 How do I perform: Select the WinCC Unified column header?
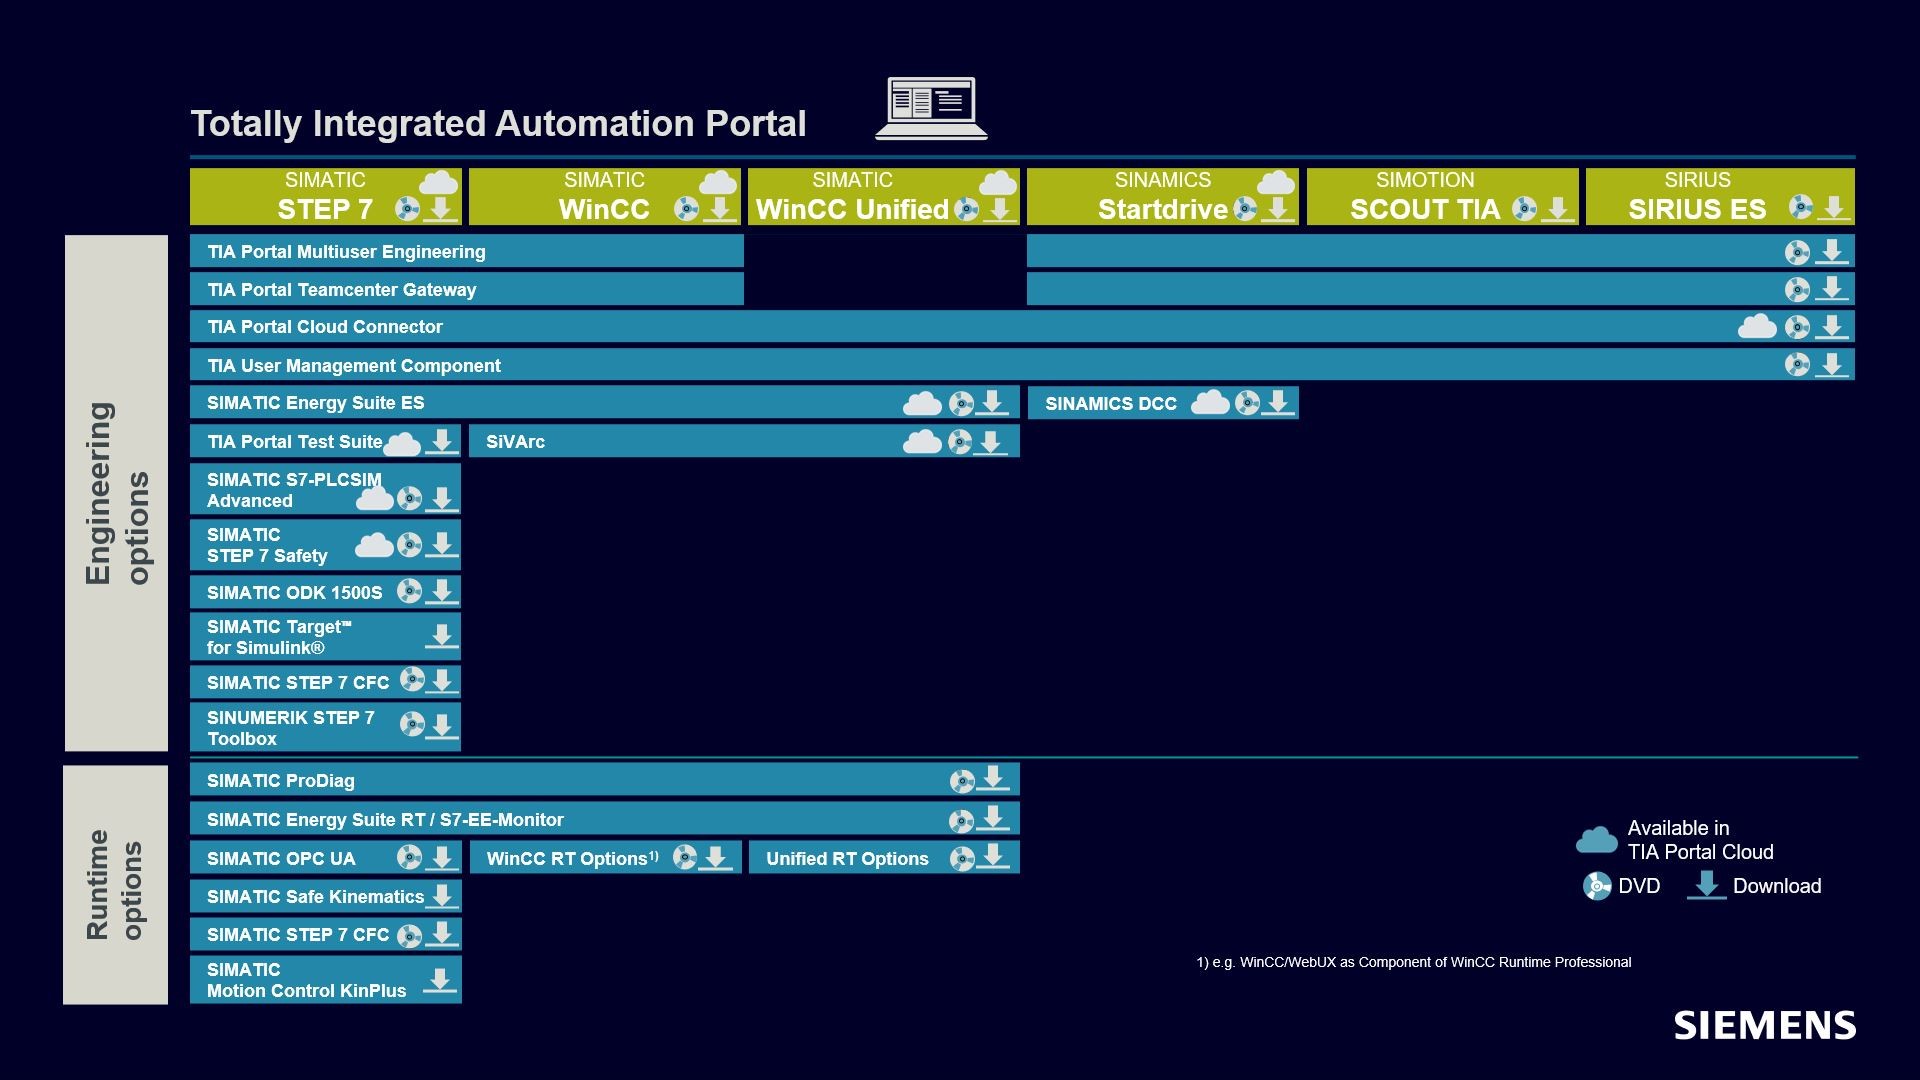(x=884, y=196)
